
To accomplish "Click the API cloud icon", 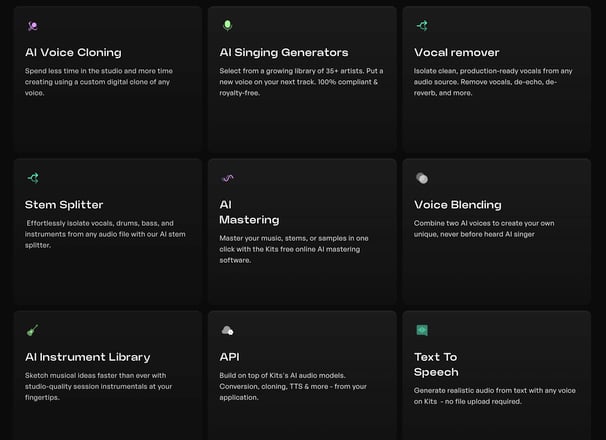I will [227, 331].
